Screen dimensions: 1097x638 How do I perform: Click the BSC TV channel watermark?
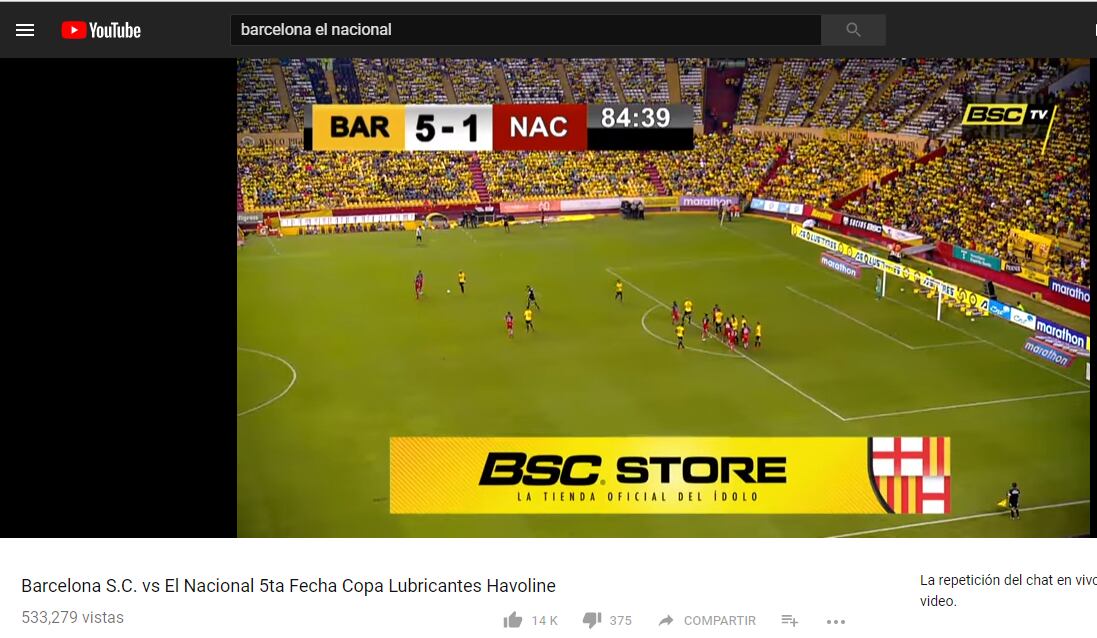click(x=1008, y=115)
